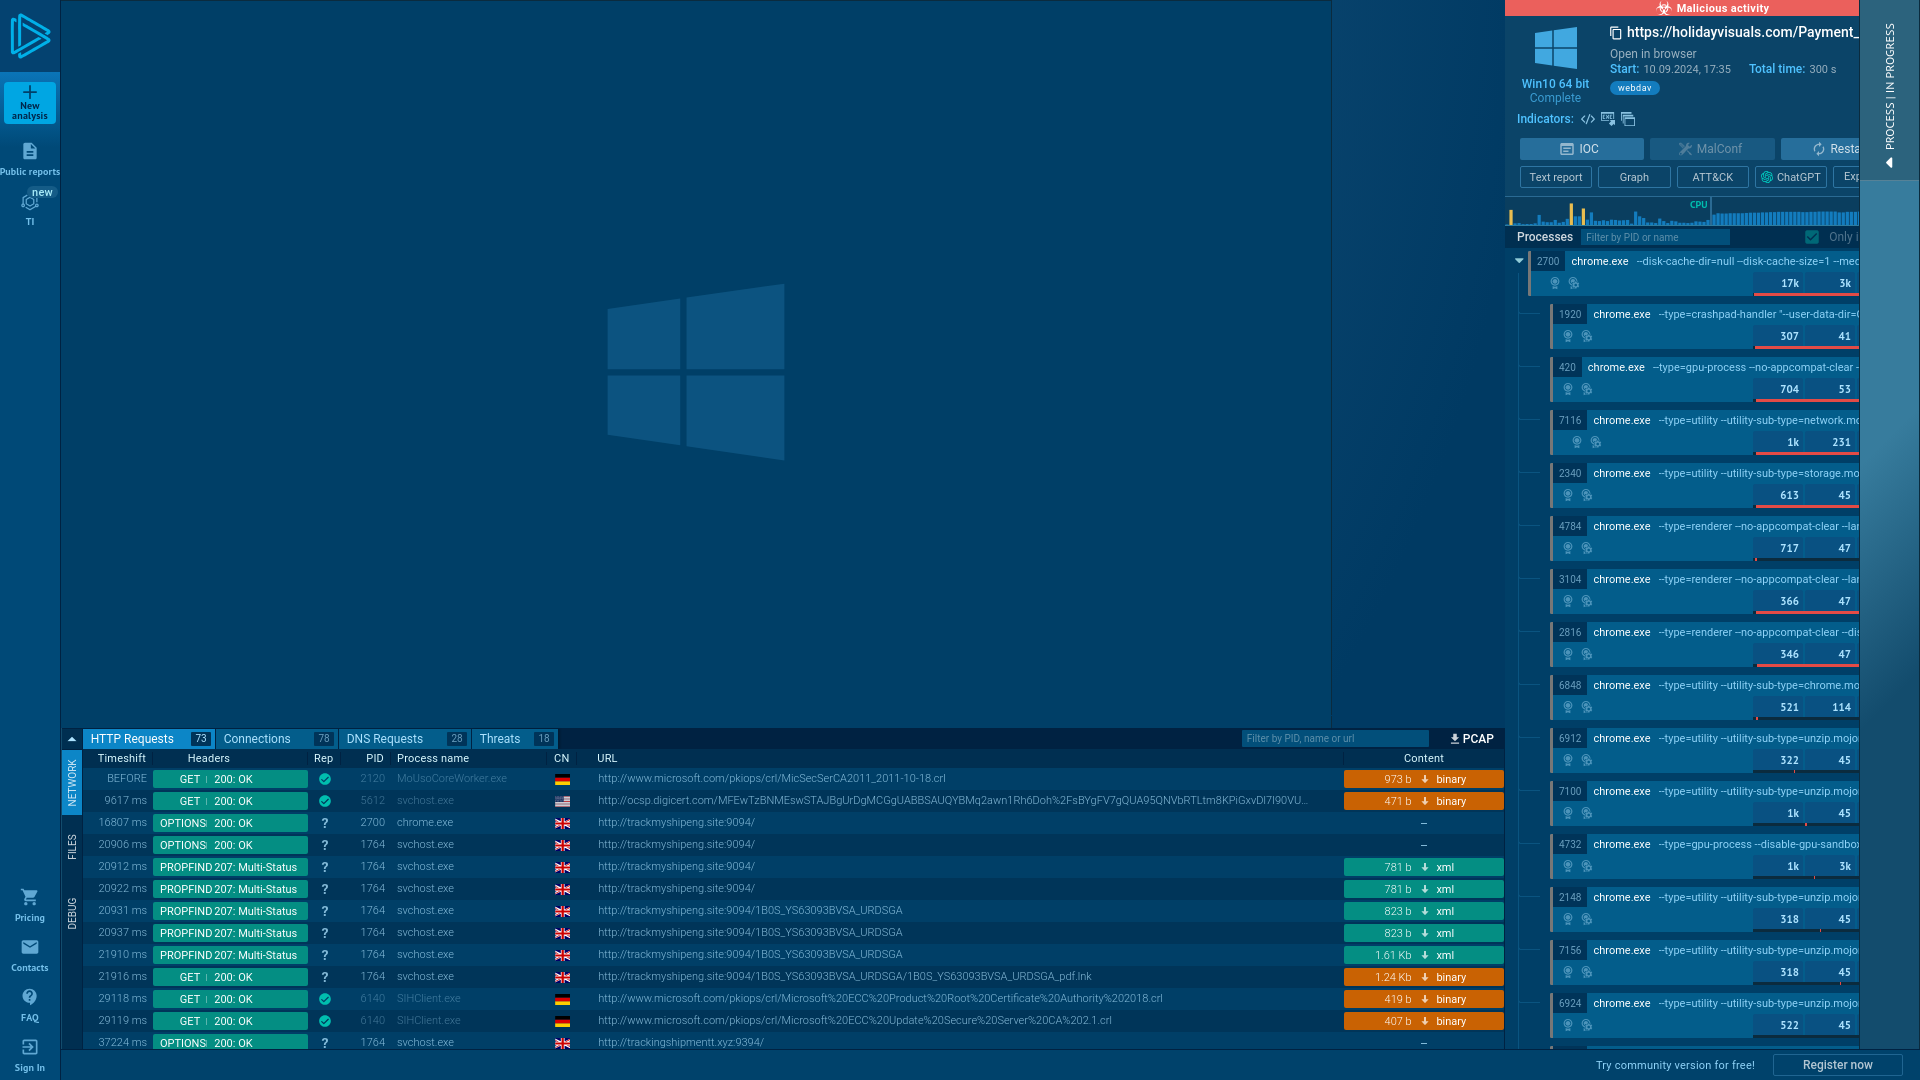Click the Register now button
Viewport: 1920px width, 1080px height.
[1837, 1065]
